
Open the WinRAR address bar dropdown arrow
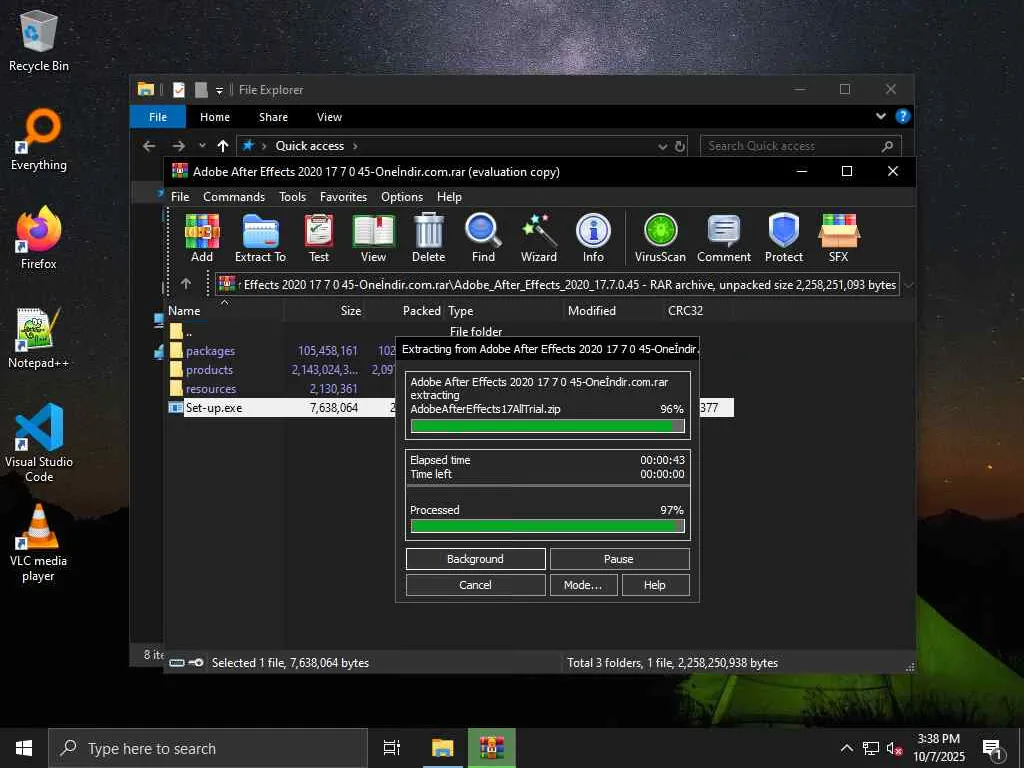pyautogui.click(x=907, y=285)
